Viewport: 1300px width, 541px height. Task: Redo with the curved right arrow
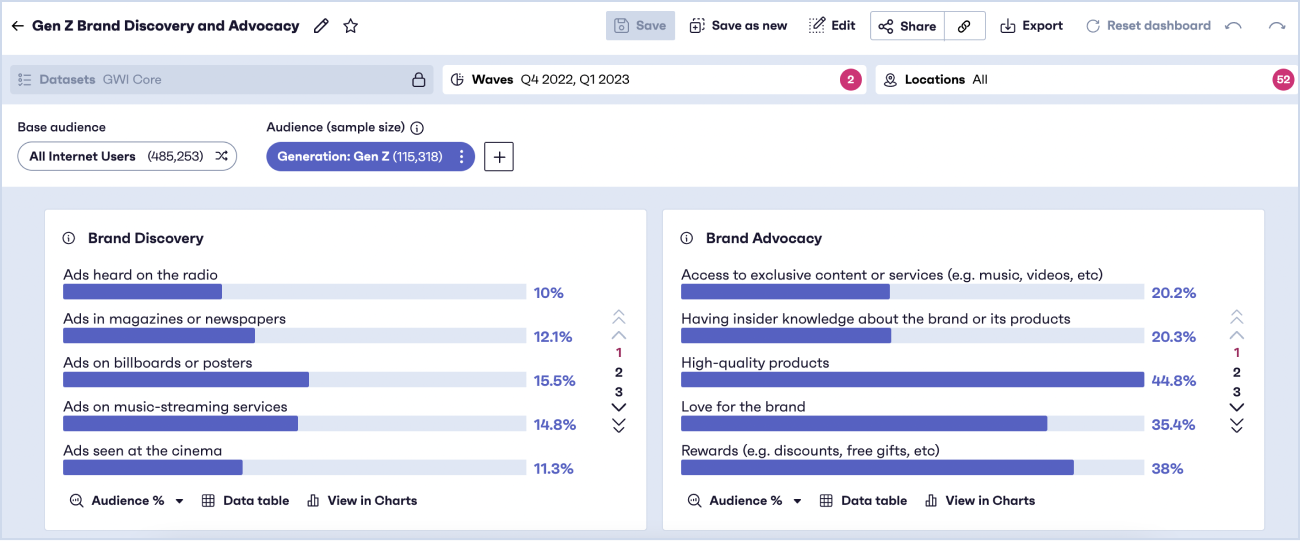pos(1277,26)
